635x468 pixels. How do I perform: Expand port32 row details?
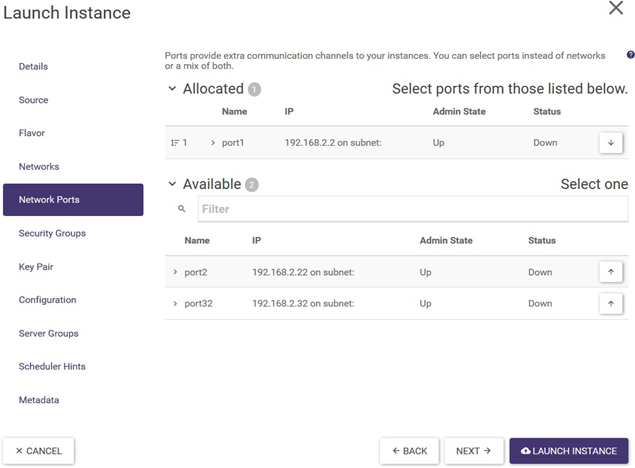[x=175, y=303]
